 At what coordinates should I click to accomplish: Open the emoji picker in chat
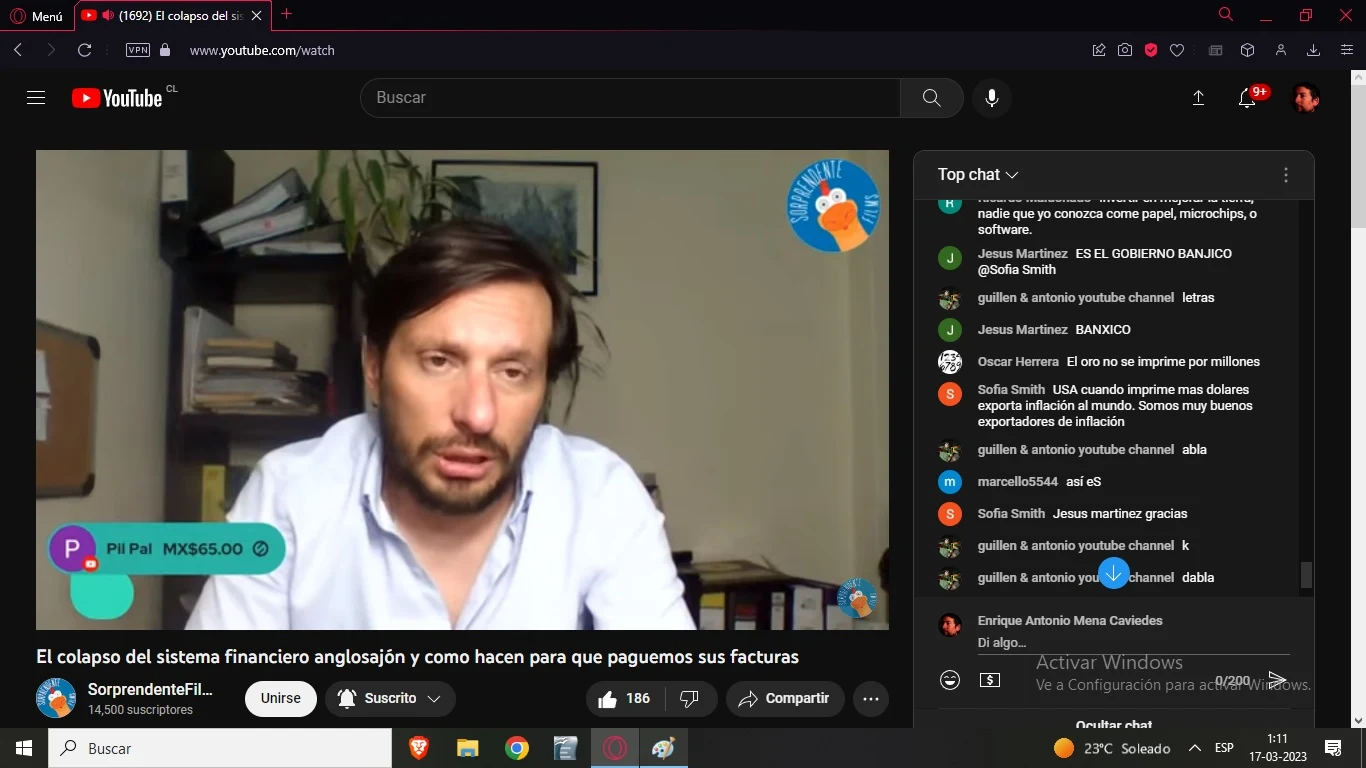(x=950, y=680)
